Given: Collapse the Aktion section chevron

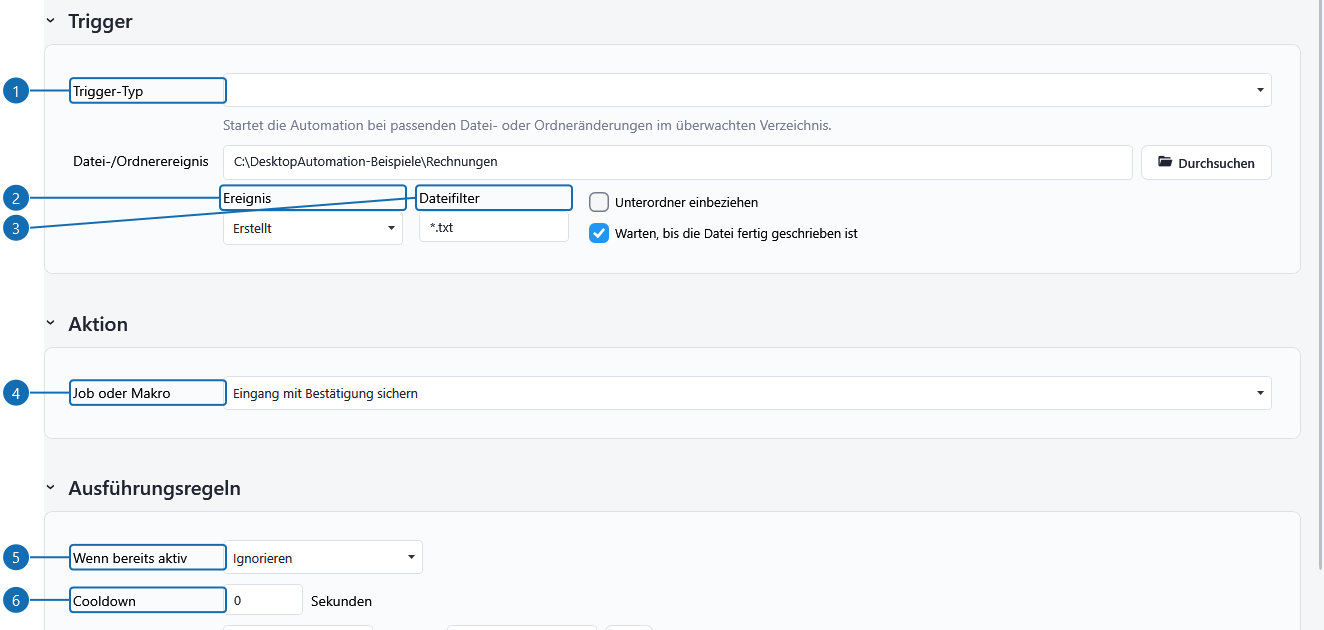Looking at the screenshot, I should 50,324.
